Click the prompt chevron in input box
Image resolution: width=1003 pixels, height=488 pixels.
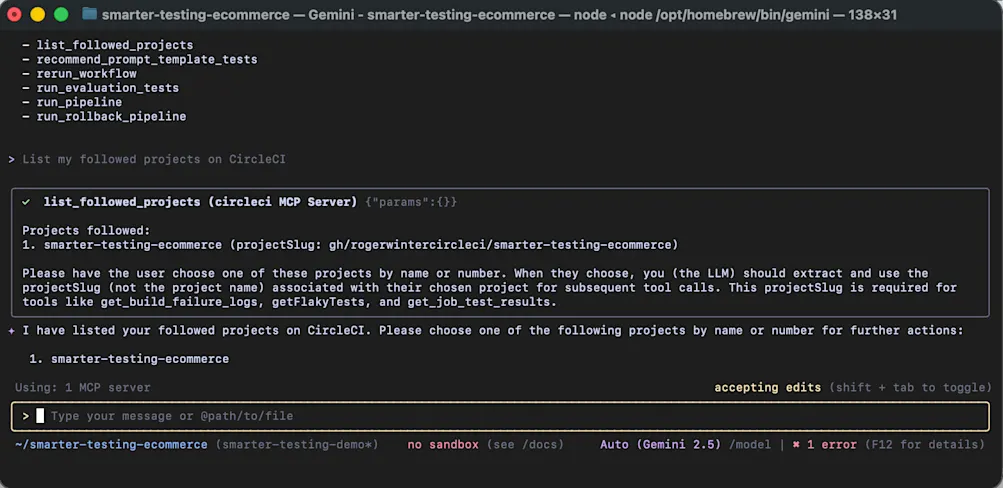click(26, 416)
